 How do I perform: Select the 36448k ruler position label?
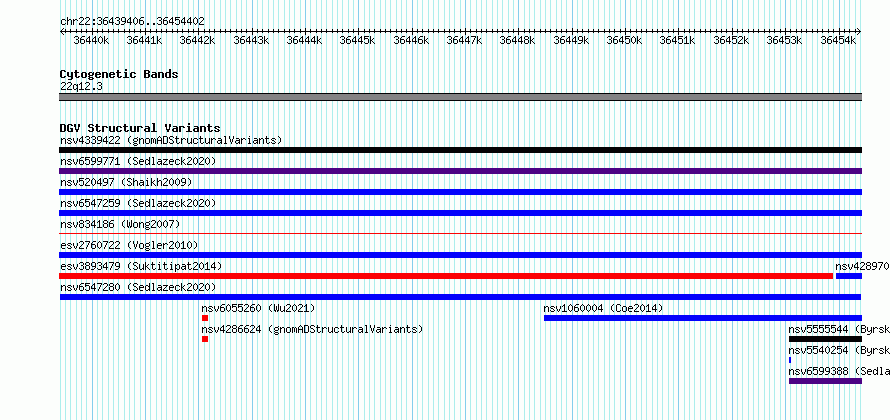pos(518,40)
